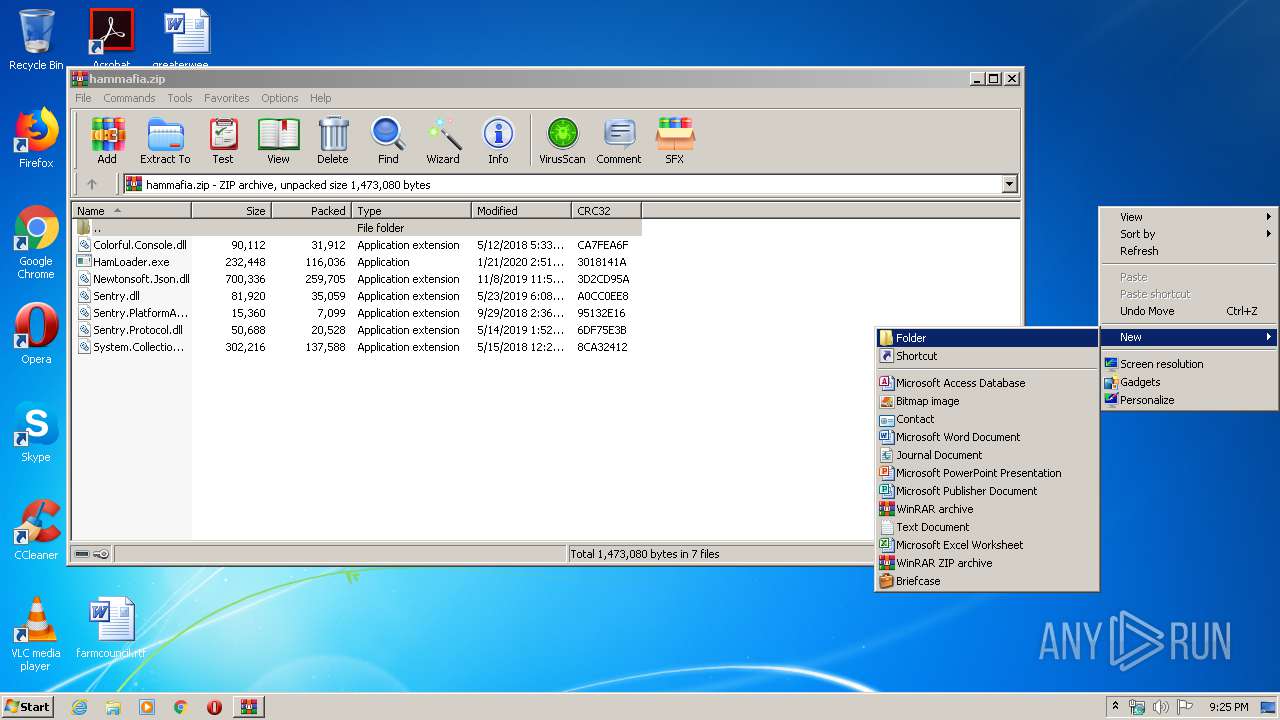Click the Add toolbar icon in WinRAR
Viewport: 1280px width, 720px height.
pyautogui.click(x=107, y=140)
